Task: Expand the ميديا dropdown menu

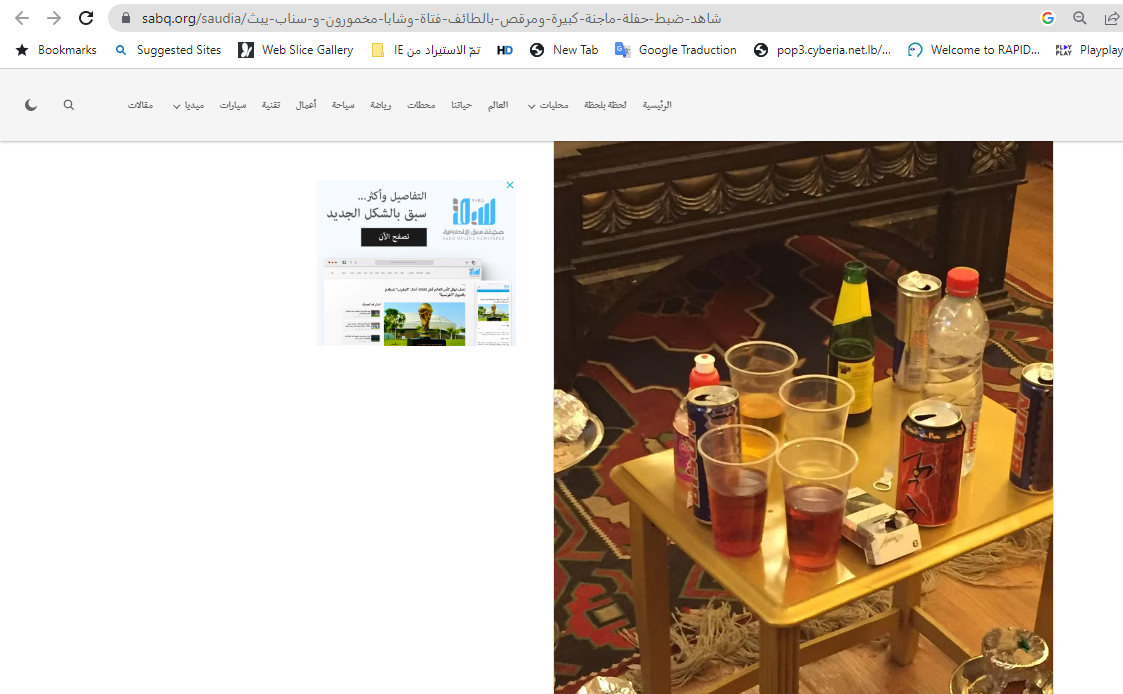Action: (x=189, y=105)
